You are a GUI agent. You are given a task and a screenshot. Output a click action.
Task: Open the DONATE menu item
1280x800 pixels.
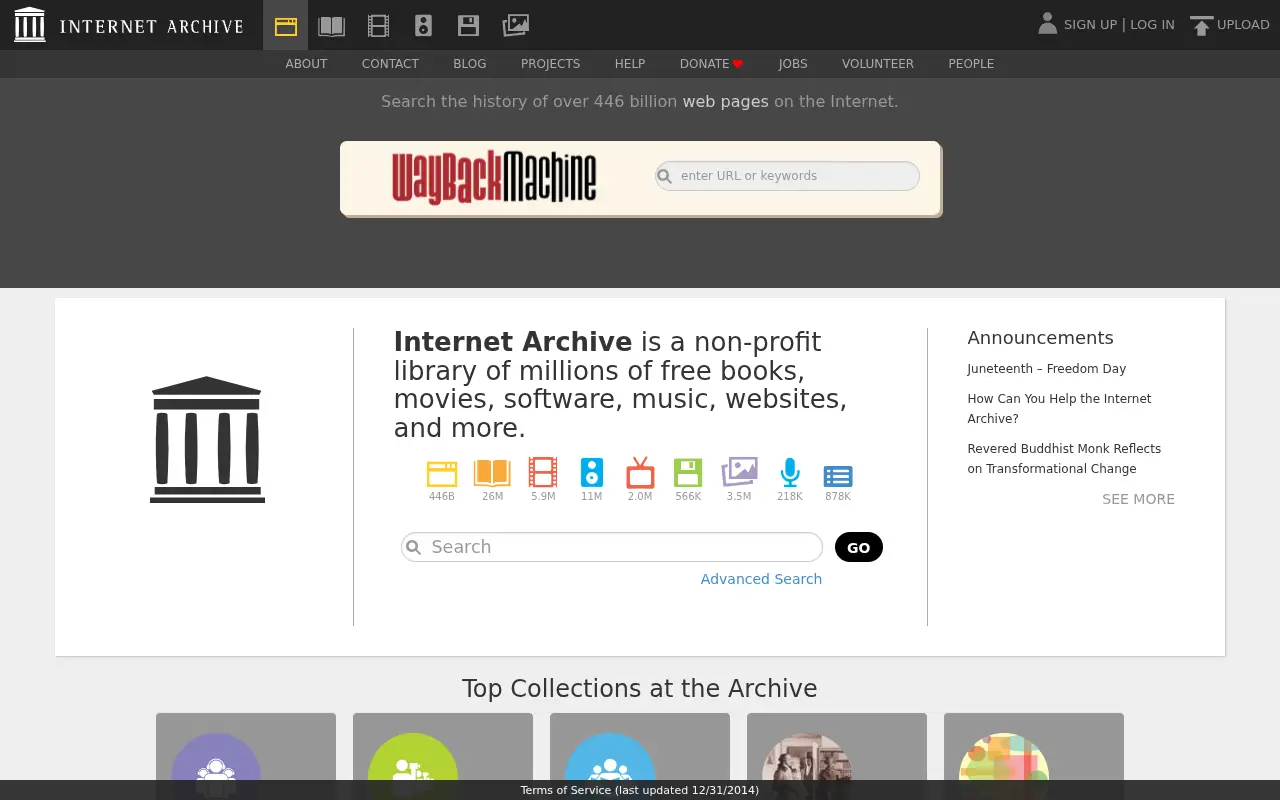click(x=705, y=64)
